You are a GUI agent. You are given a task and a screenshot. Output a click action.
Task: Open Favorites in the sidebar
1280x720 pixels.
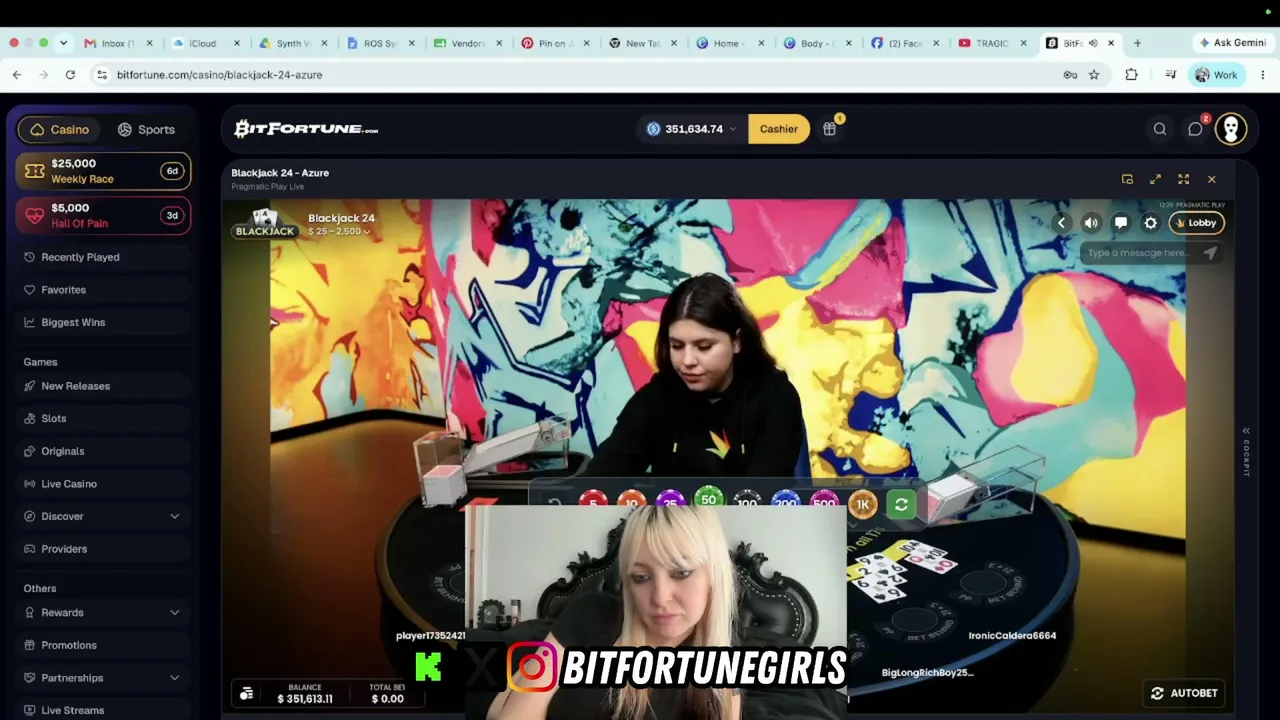click(x=103, y=290)
